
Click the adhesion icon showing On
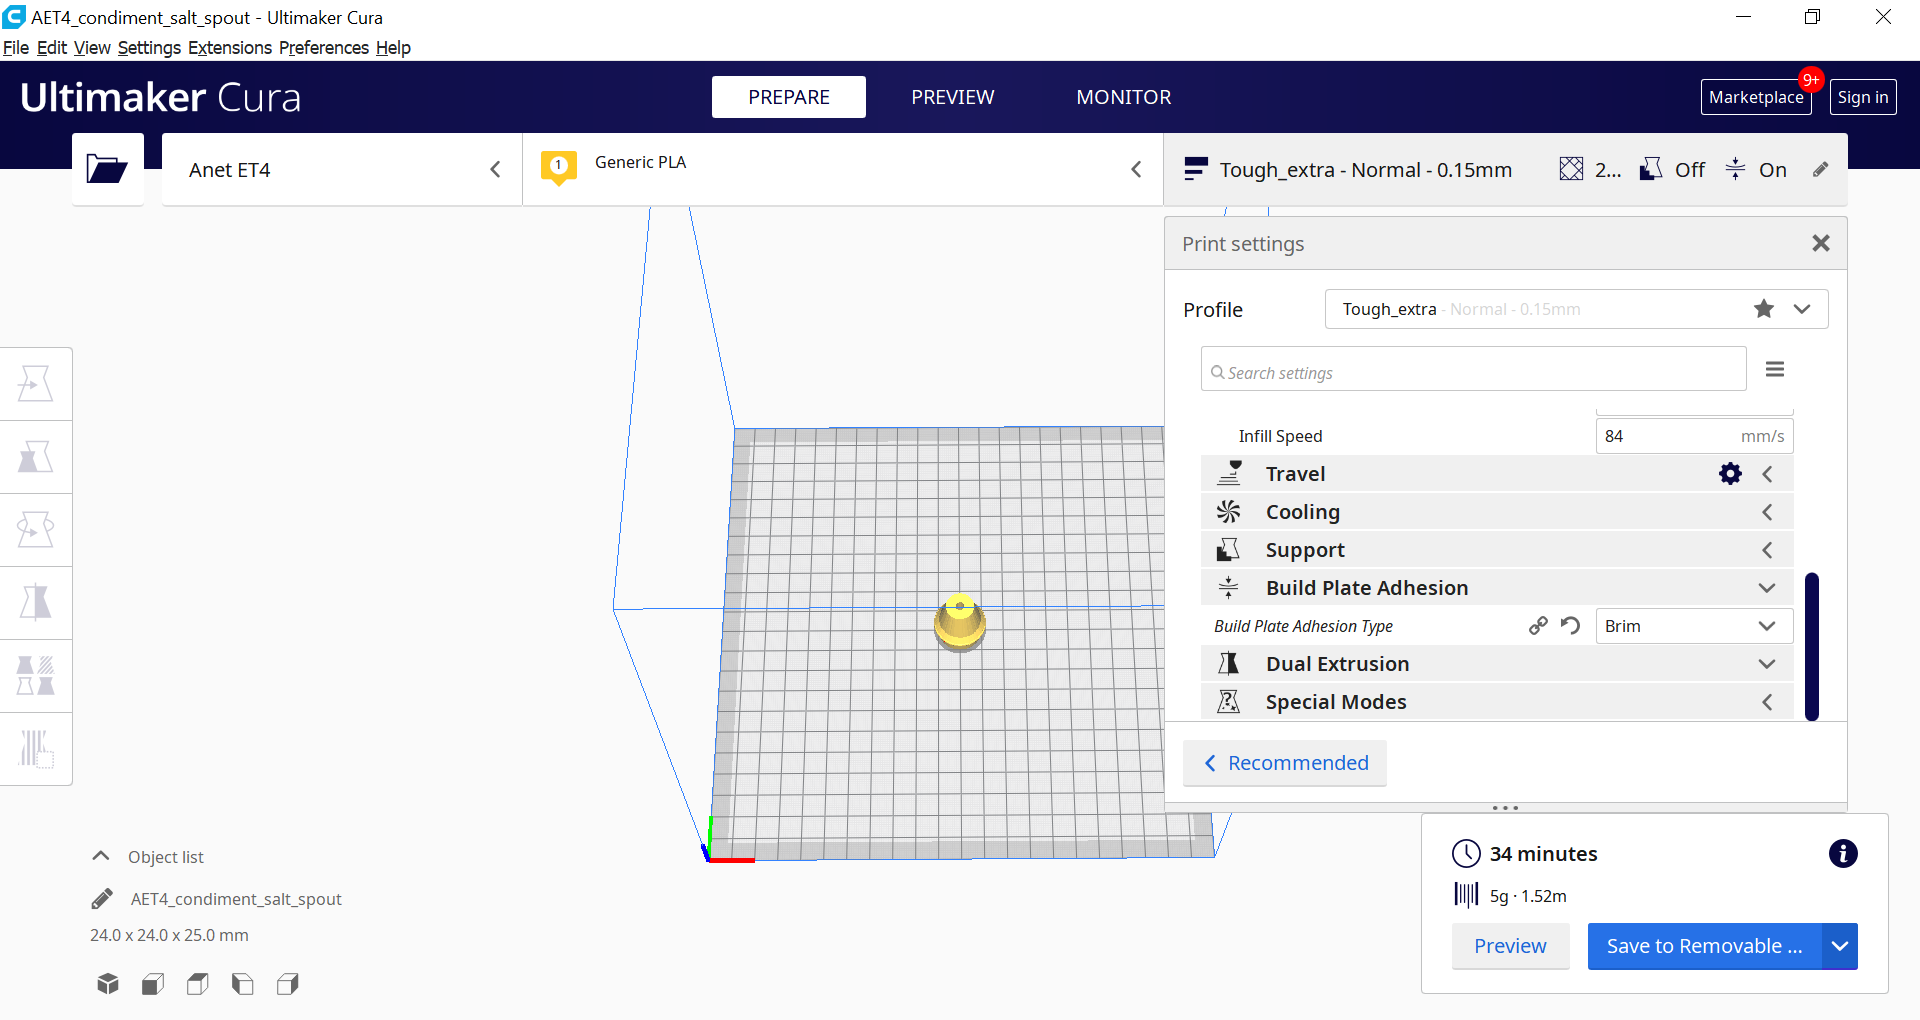click(x=1736, y=169)
